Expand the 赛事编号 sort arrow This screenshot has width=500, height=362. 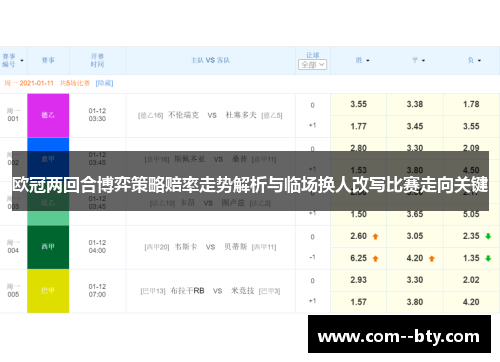pos(22,61)
